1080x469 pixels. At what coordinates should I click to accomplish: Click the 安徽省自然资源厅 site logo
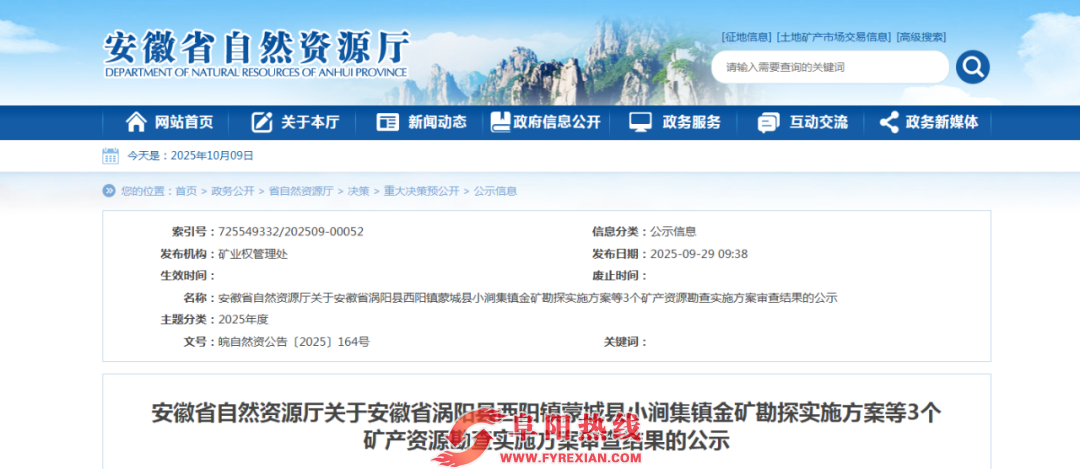[x=257, y=53]
